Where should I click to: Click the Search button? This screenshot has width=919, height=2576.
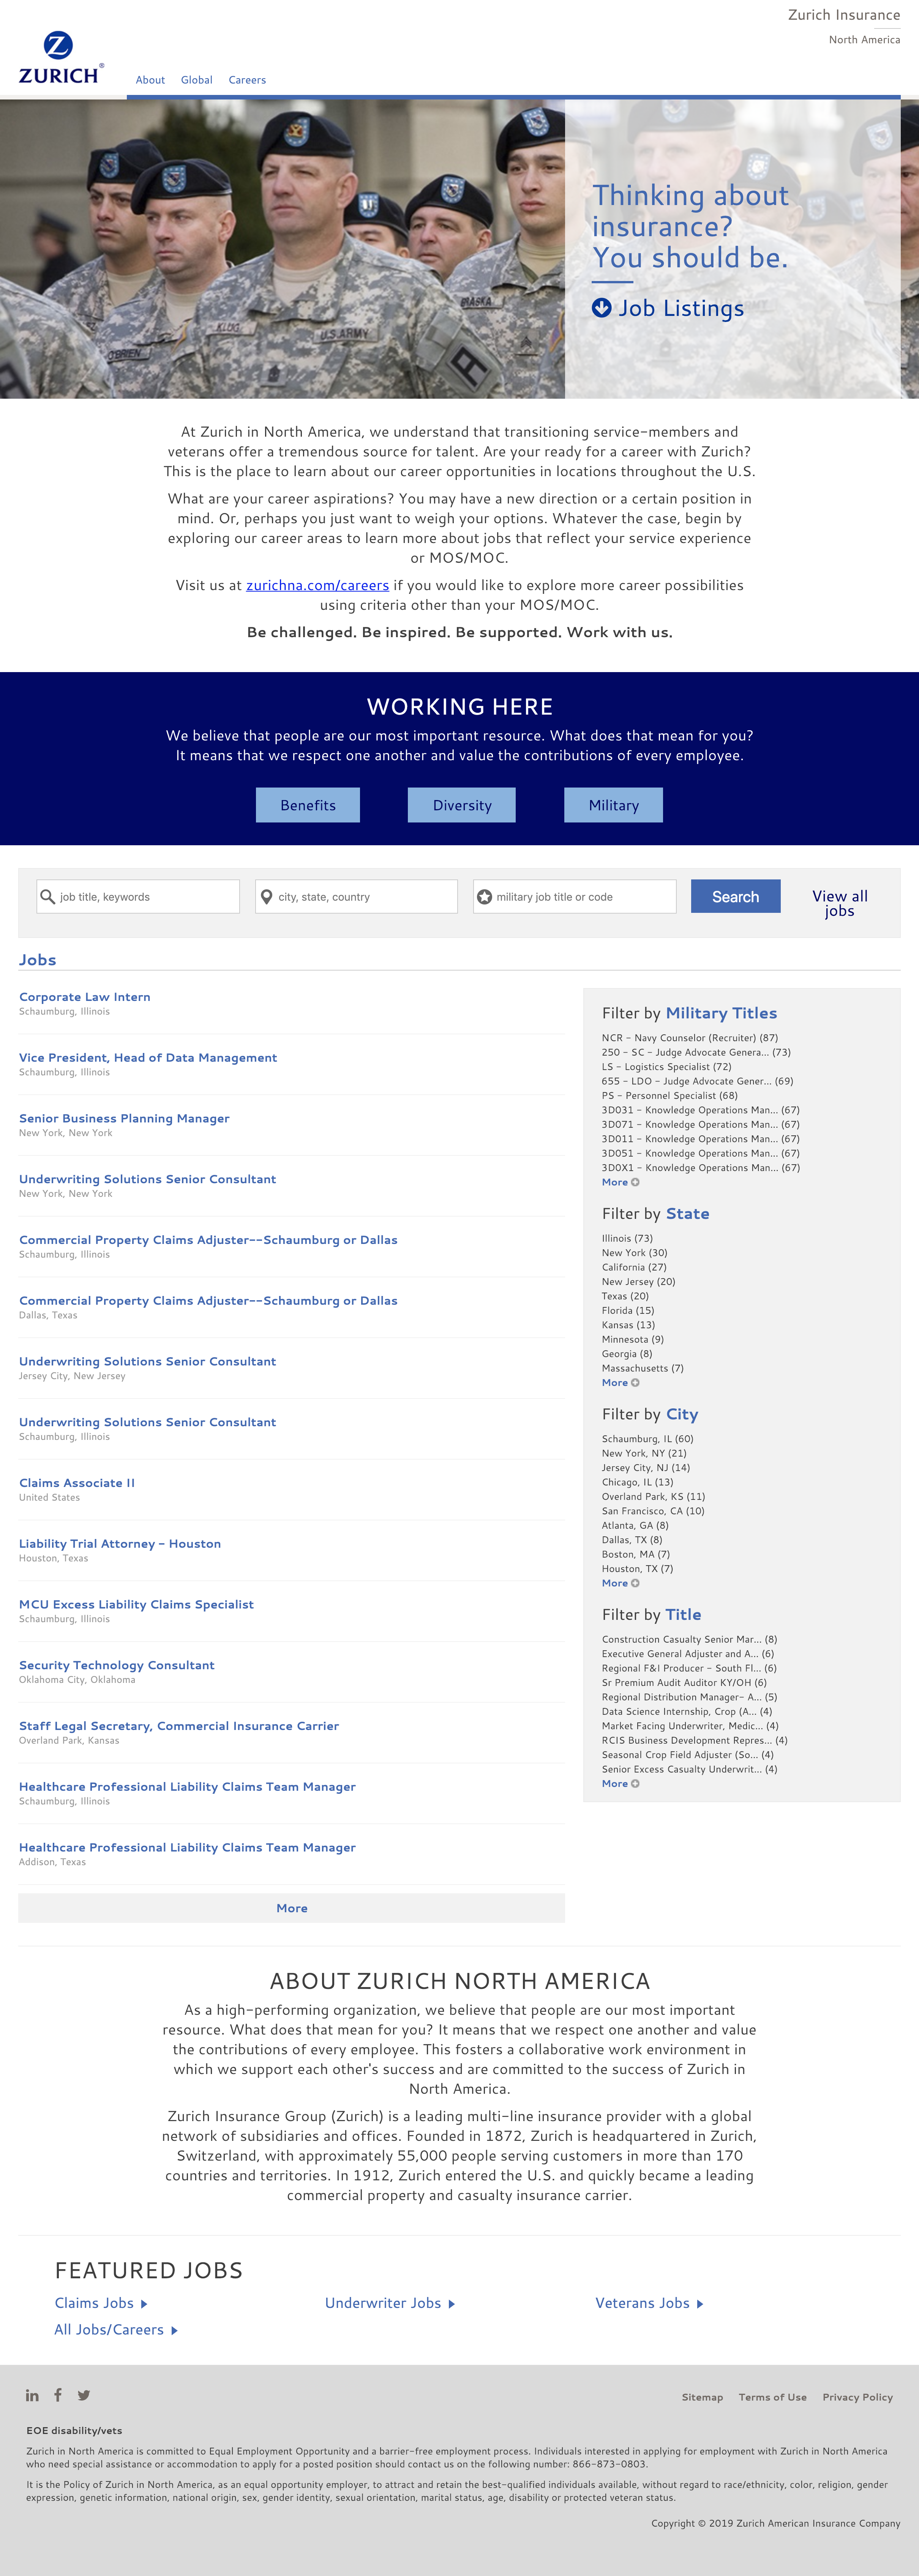pyautogui.click(x=736, y=897)
